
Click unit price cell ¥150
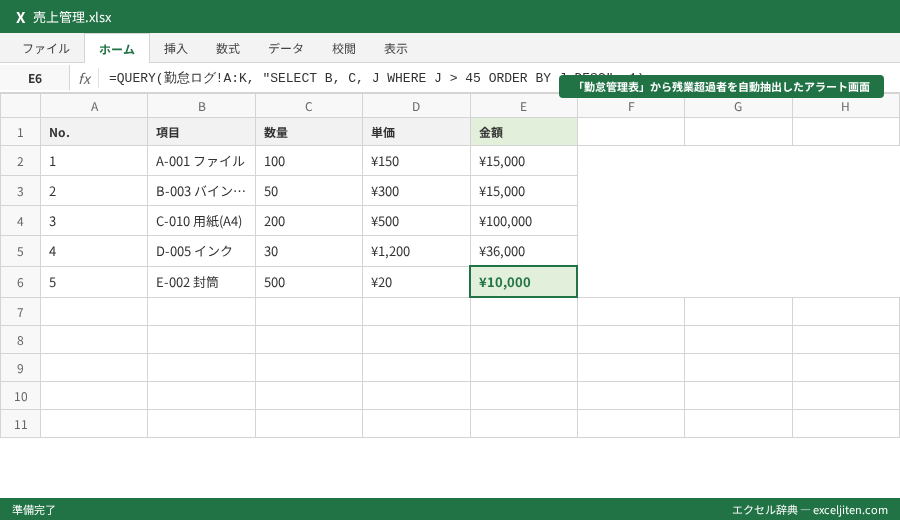tap(416, 161)
